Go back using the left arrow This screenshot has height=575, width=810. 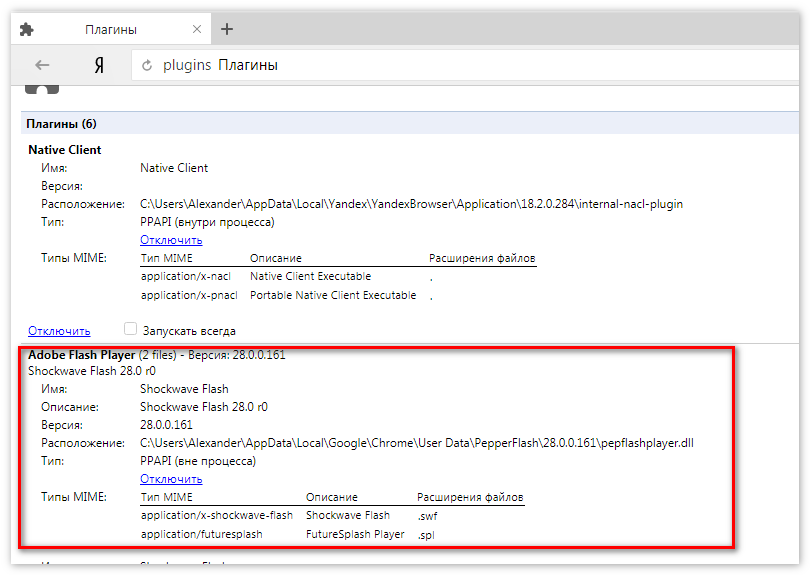tap(42, 65)
